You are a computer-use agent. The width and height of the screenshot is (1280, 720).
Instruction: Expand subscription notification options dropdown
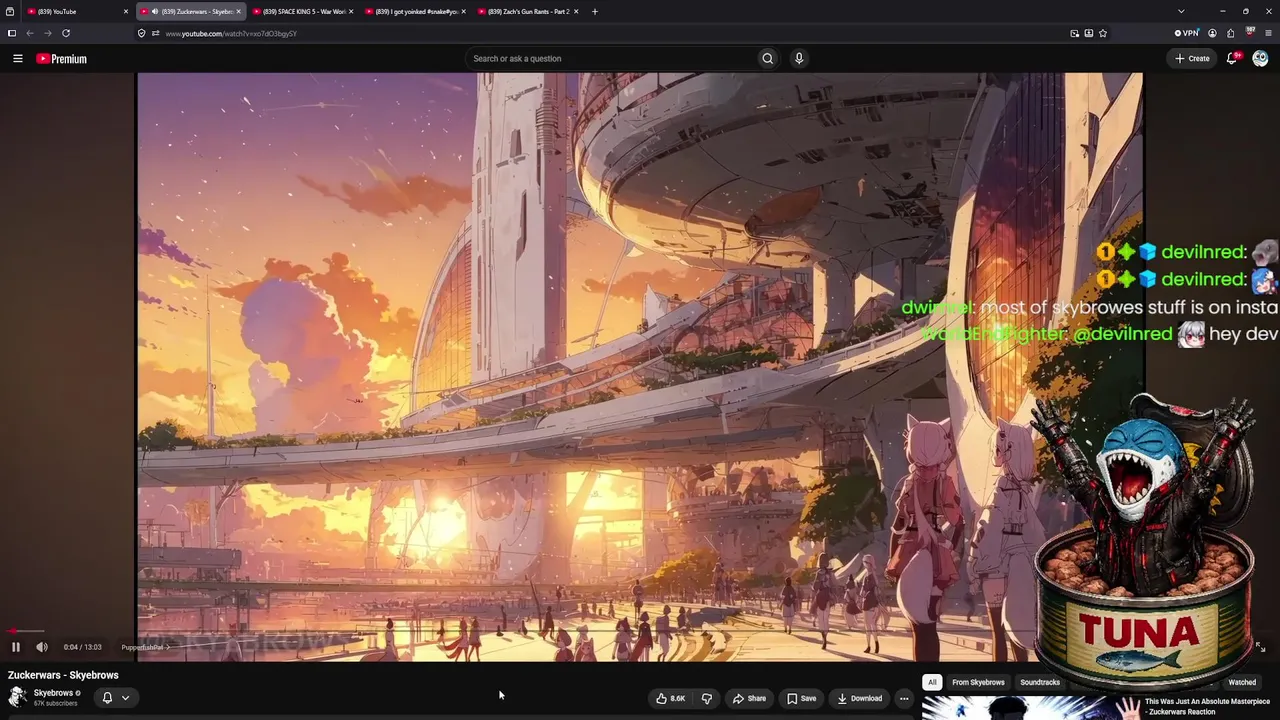point(125,698)
